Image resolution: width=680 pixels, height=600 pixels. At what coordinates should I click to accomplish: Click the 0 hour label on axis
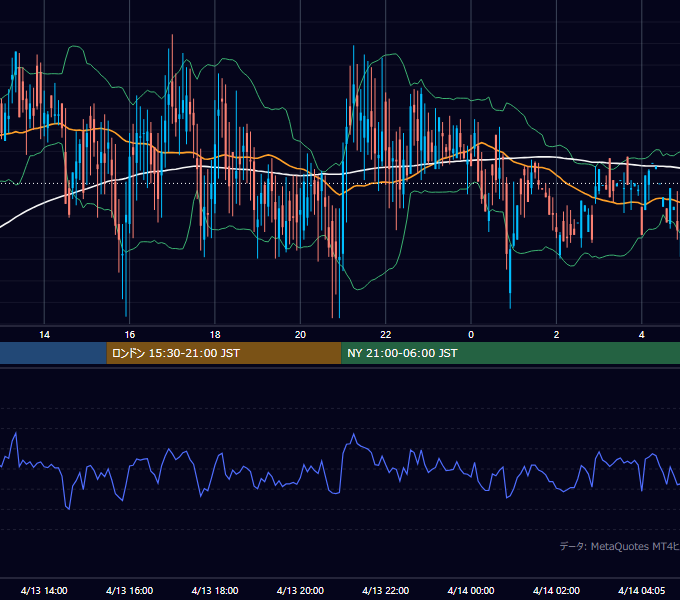pos(471,335)
